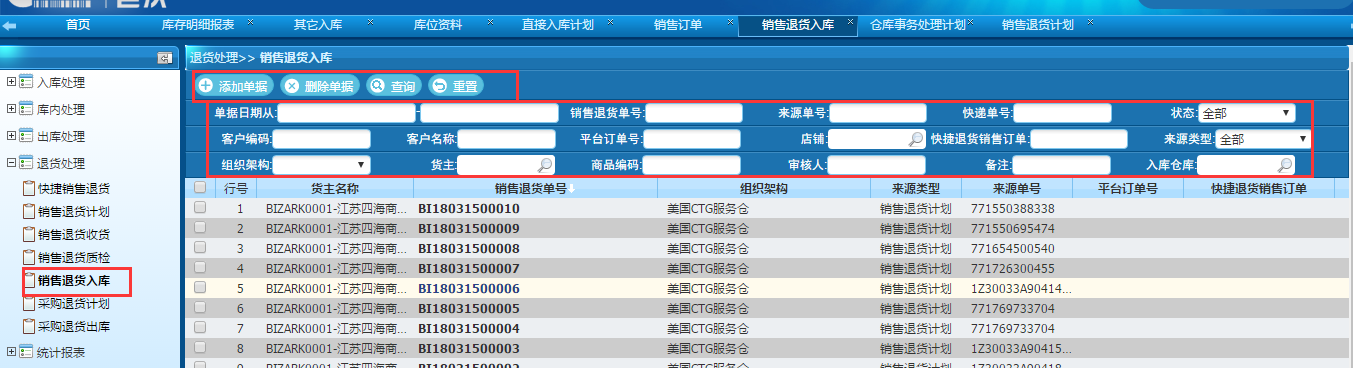This screenshot has height=368, width=1353.
Task: Open the 状态 dropdown
Action: (x=1248, y=113)
